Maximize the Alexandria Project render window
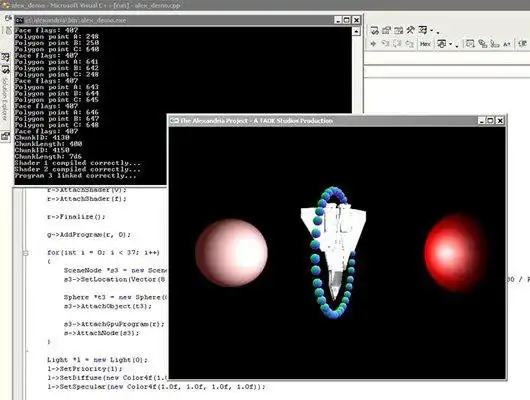This screenshot has height=400, width=530. click(491, 120)
